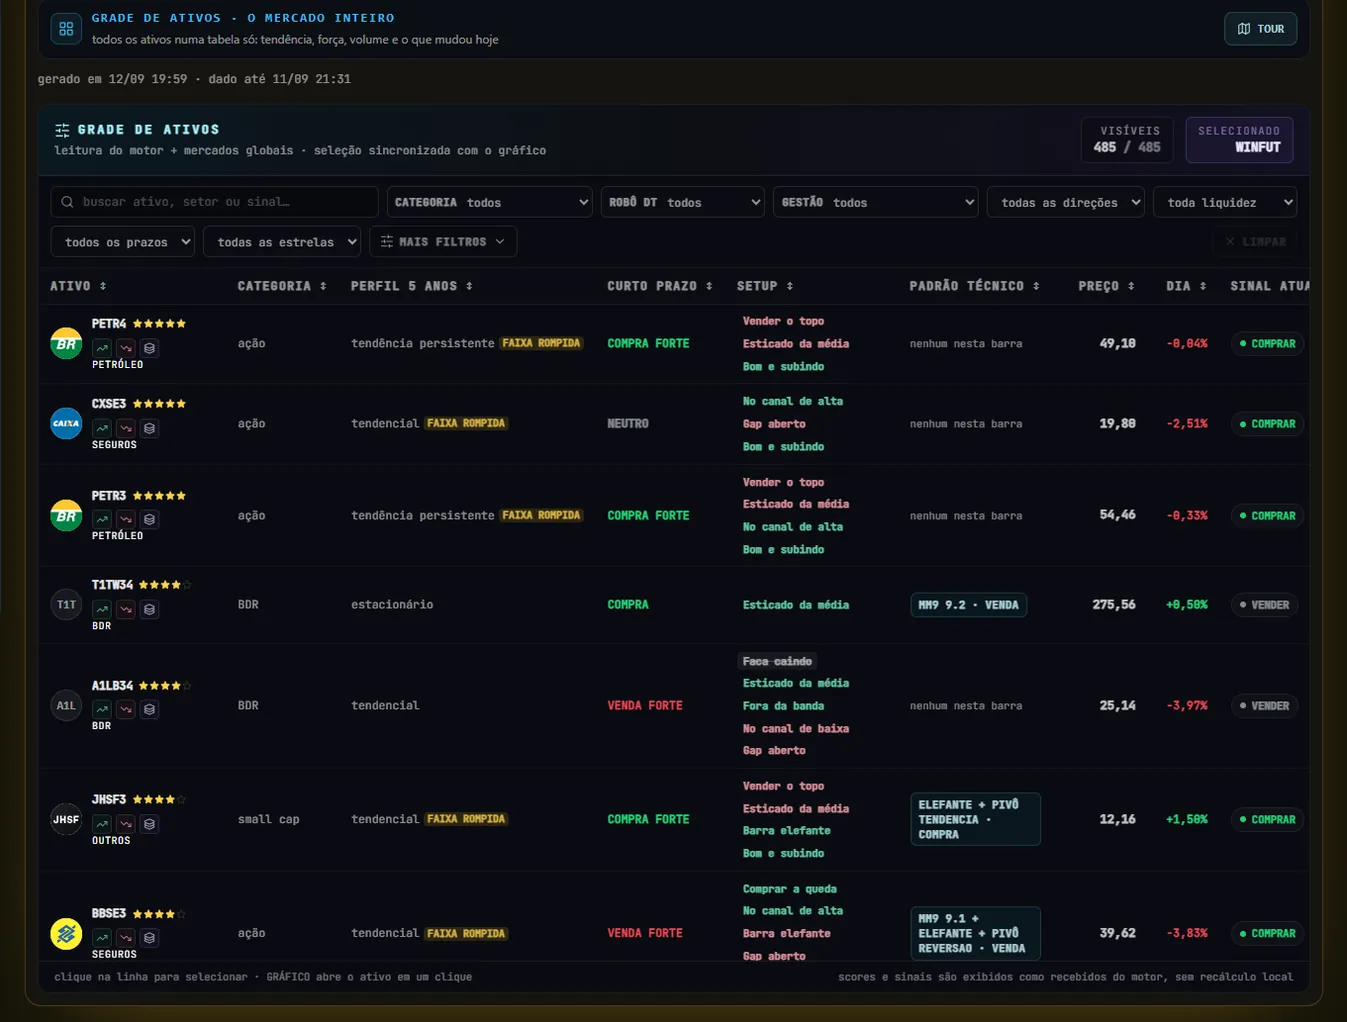Screen dimensions: 1347x1022
Task: Open the 'todas as estrelas' dropdown
Action: [282, 242]
